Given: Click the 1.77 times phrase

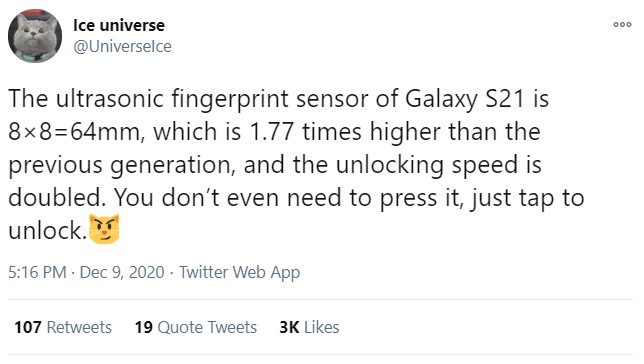Looking at the screenshot, I should (x=305, y=132).
